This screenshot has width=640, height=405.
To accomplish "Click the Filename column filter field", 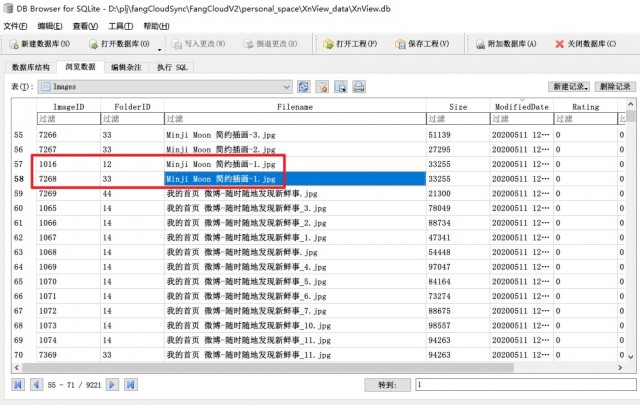I will 295,119.
